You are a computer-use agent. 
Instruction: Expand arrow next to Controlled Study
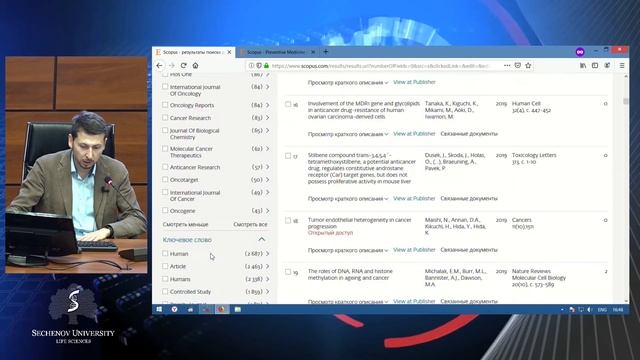click(268, 291)
